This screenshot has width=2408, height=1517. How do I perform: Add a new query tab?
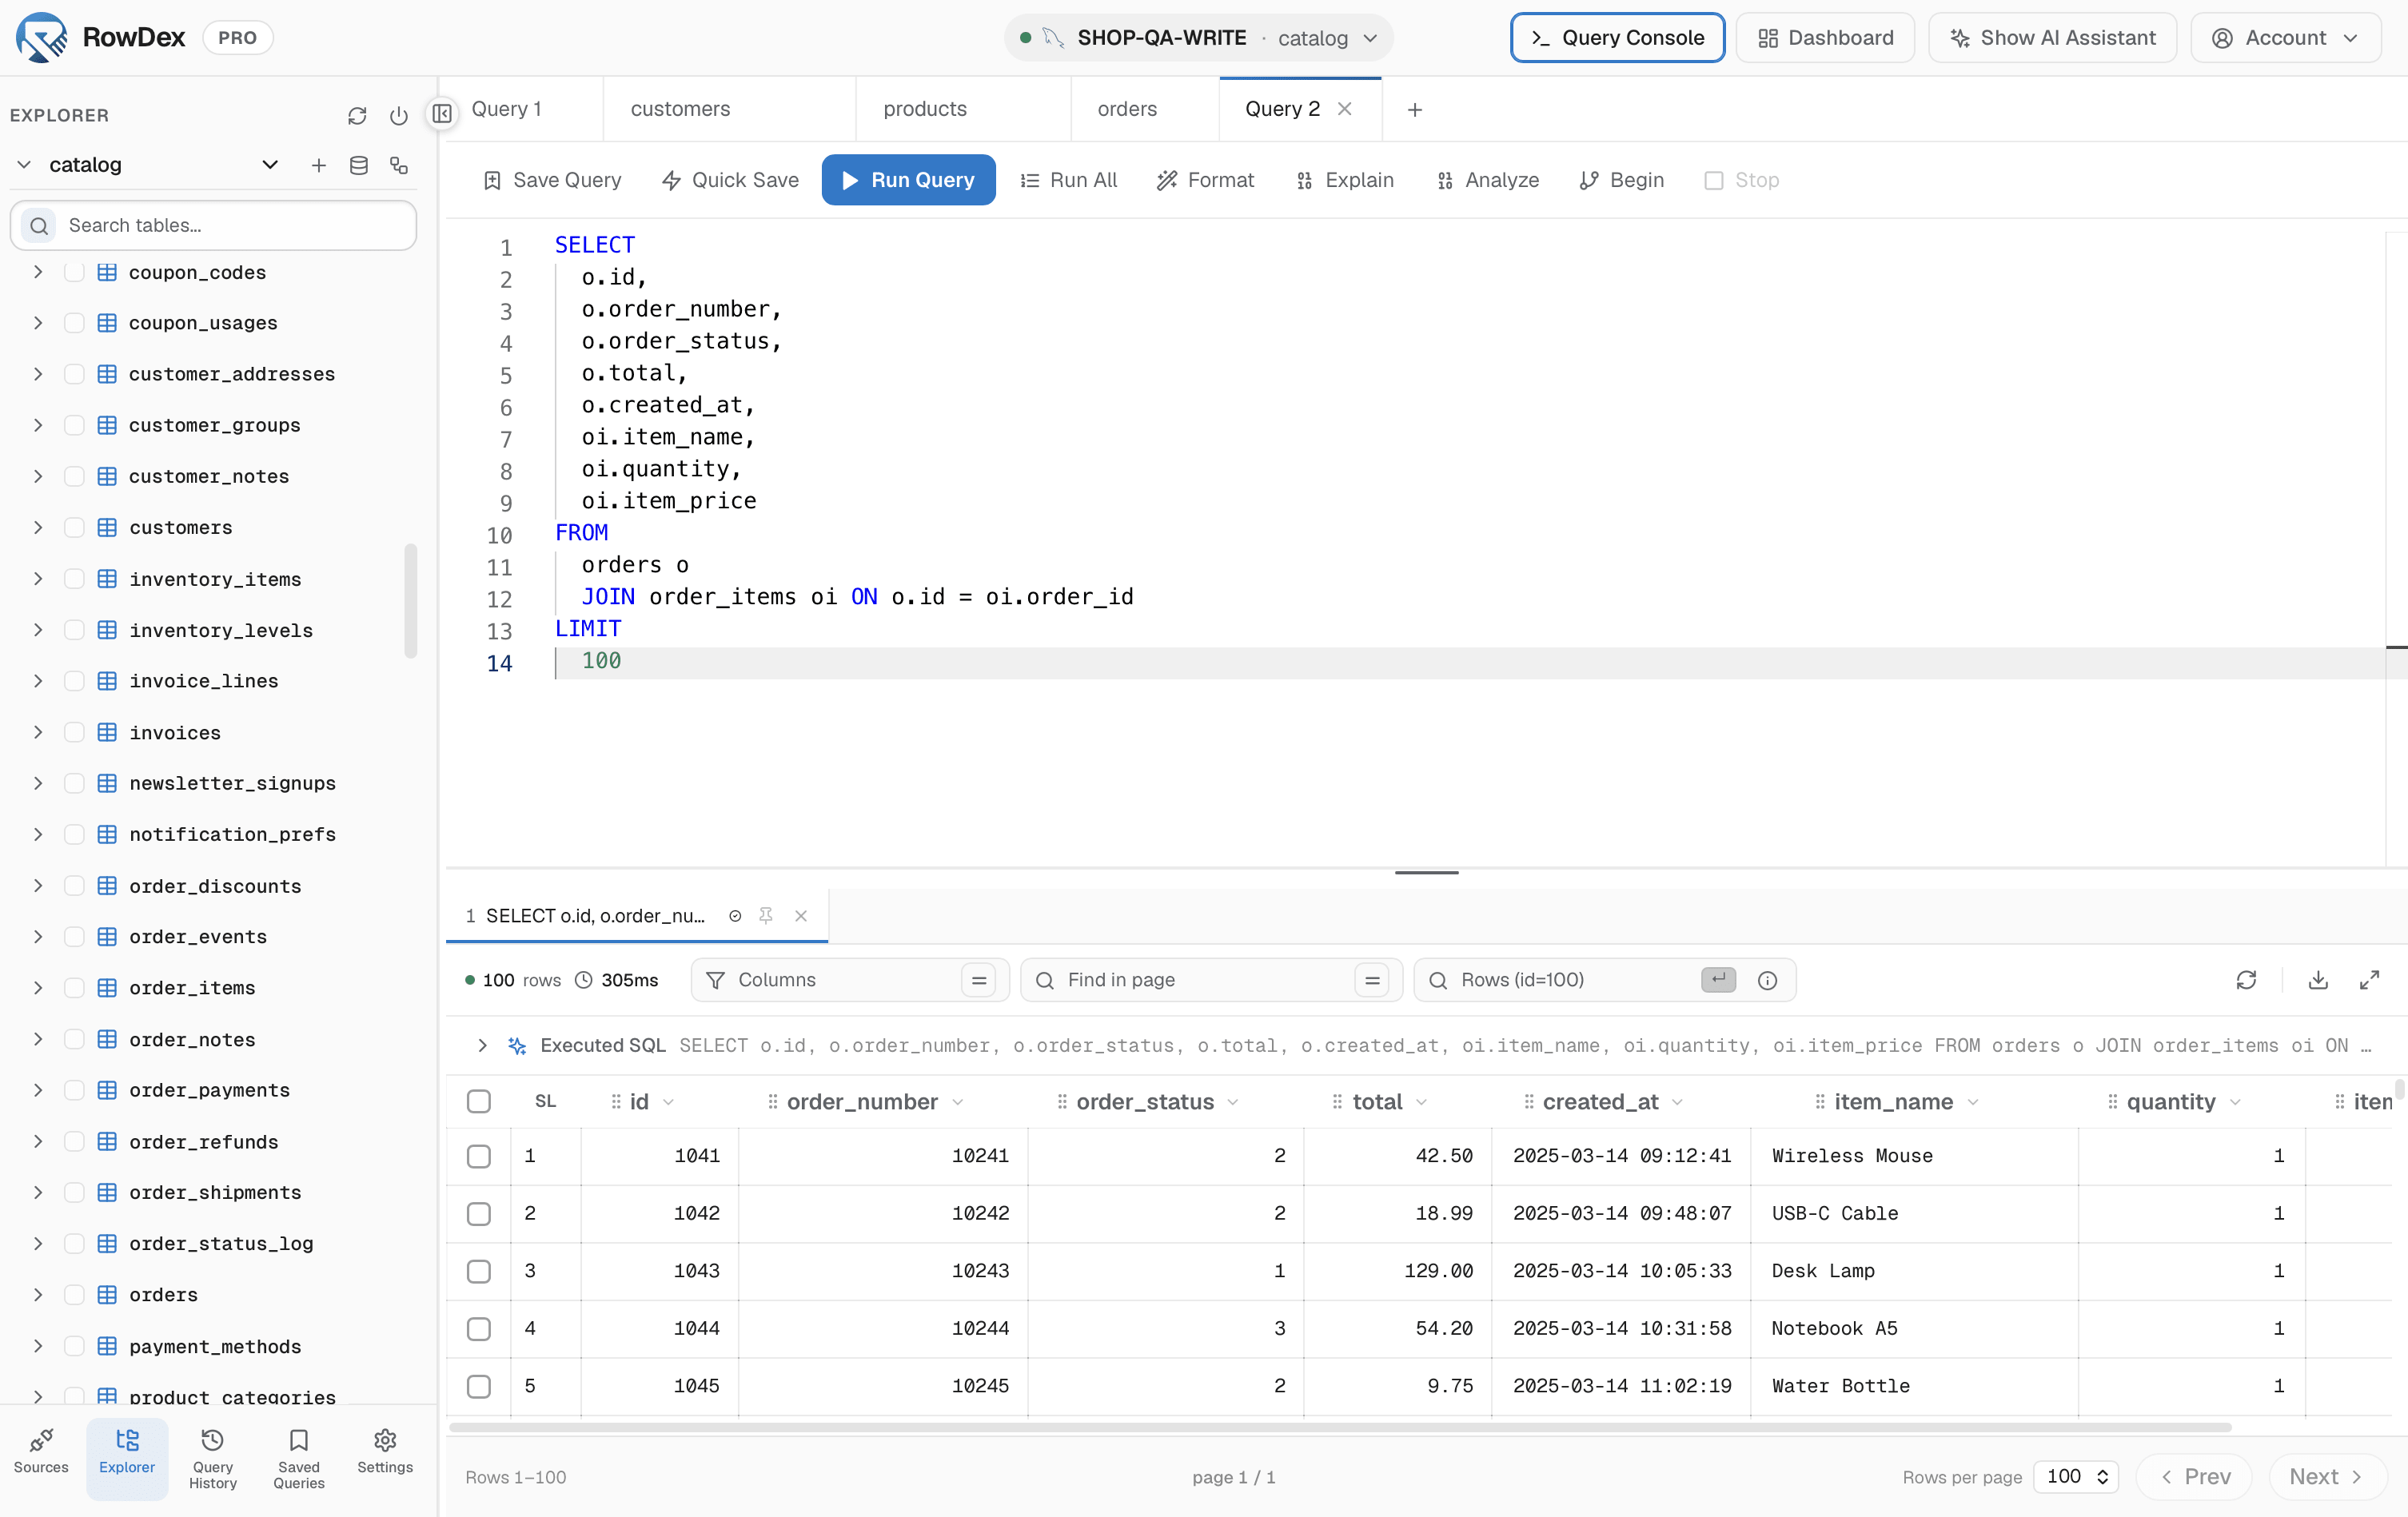(1415, 110)
